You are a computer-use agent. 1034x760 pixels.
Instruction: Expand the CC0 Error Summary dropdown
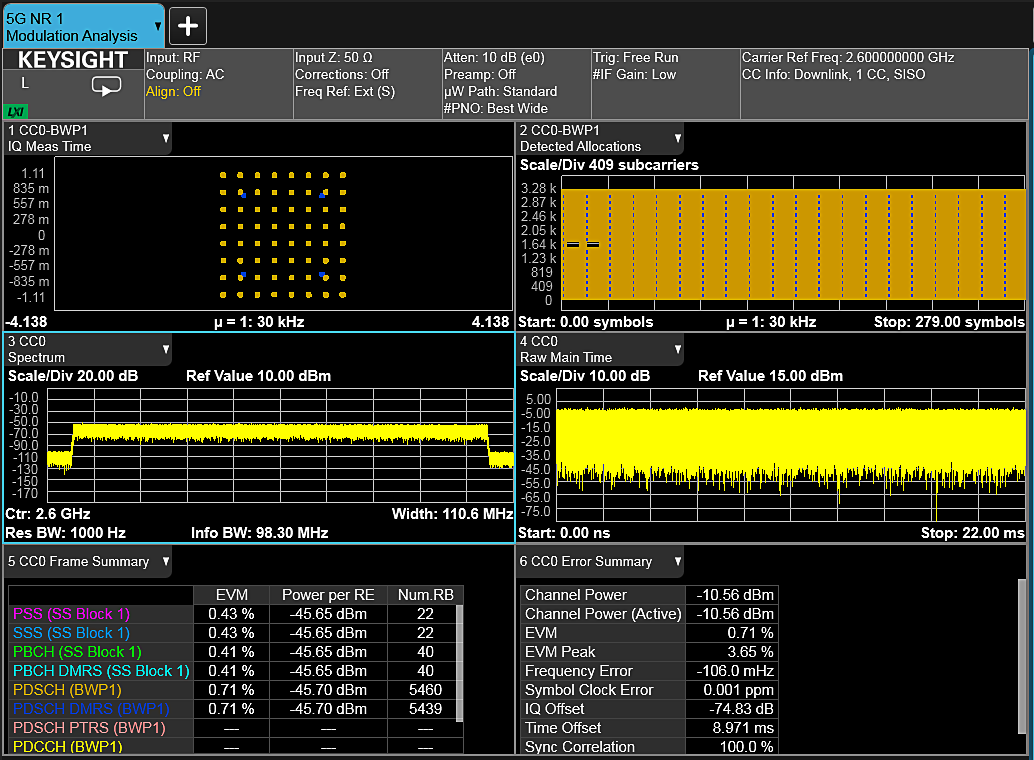tap(678, 562)
